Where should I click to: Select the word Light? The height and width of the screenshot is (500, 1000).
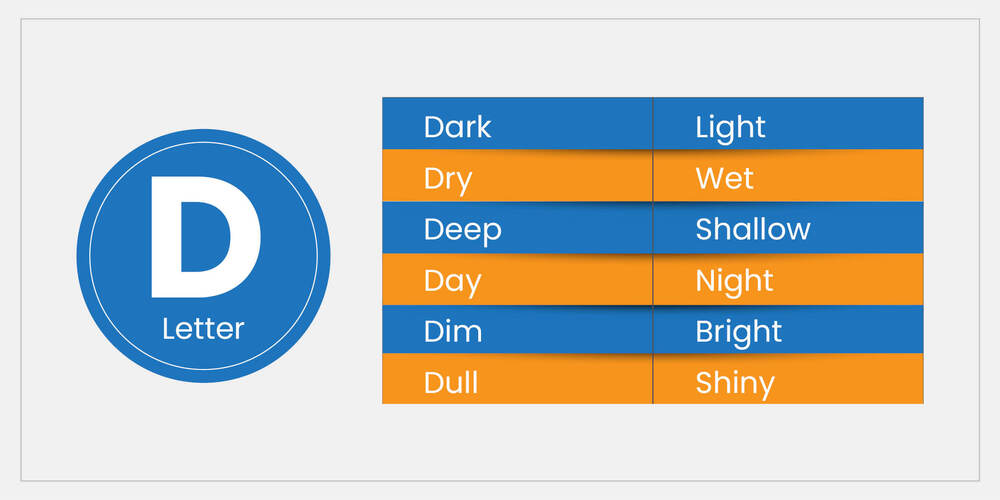tap(730, 127)
